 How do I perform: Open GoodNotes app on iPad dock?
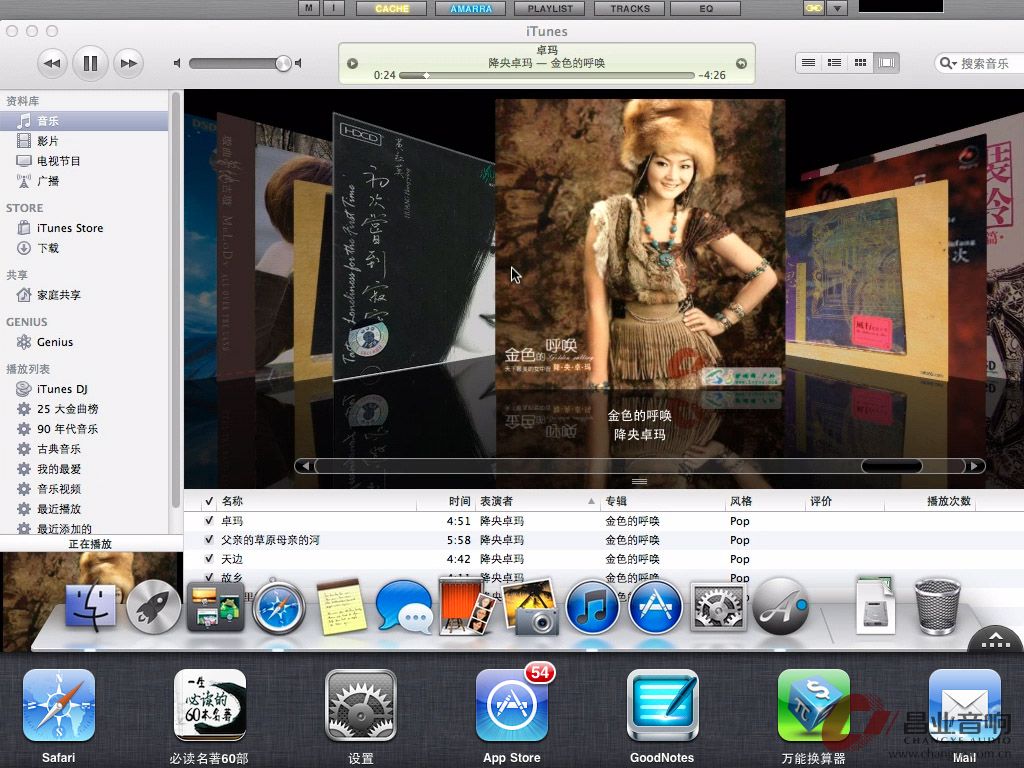pos(662,705)
